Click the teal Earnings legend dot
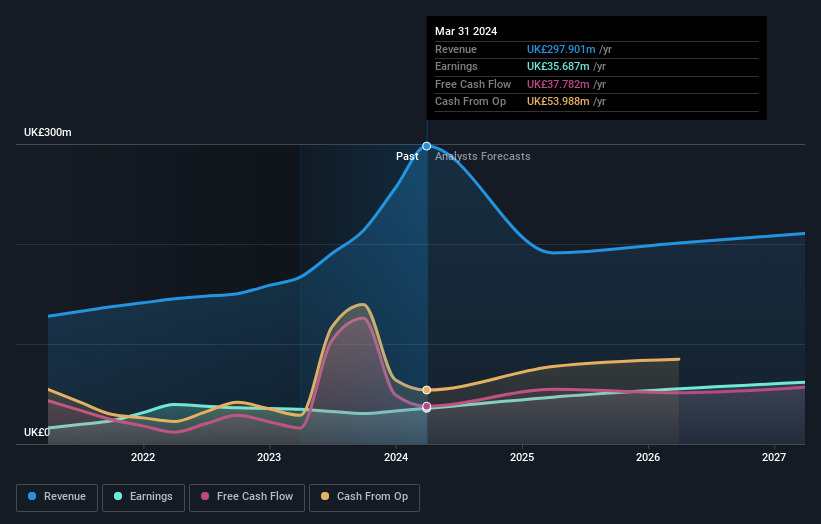 point(118,496)
